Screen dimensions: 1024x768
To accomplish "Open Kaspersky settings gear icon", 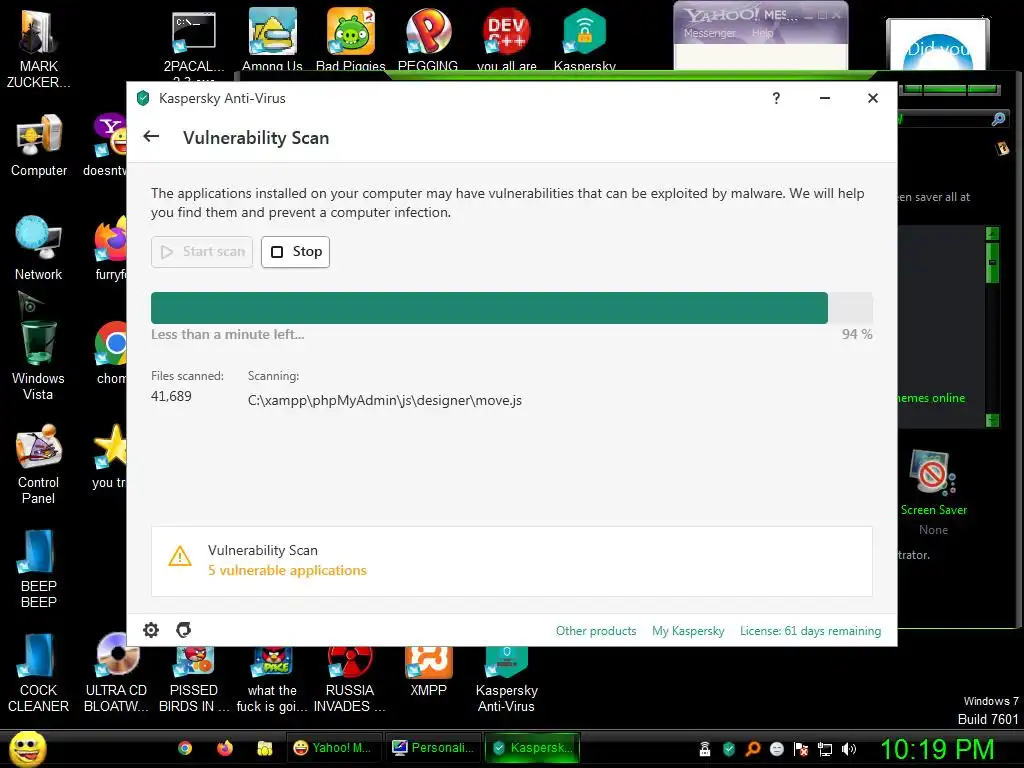I will (151, 630).
